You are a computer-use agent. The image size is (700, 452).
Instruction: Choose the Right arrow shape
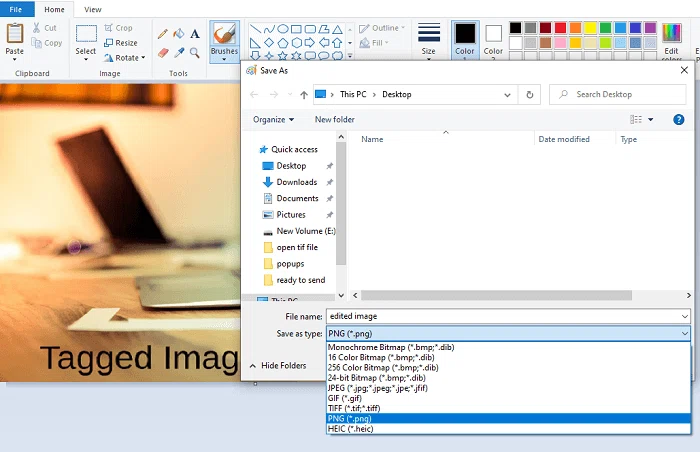click(x=310, y=43)
